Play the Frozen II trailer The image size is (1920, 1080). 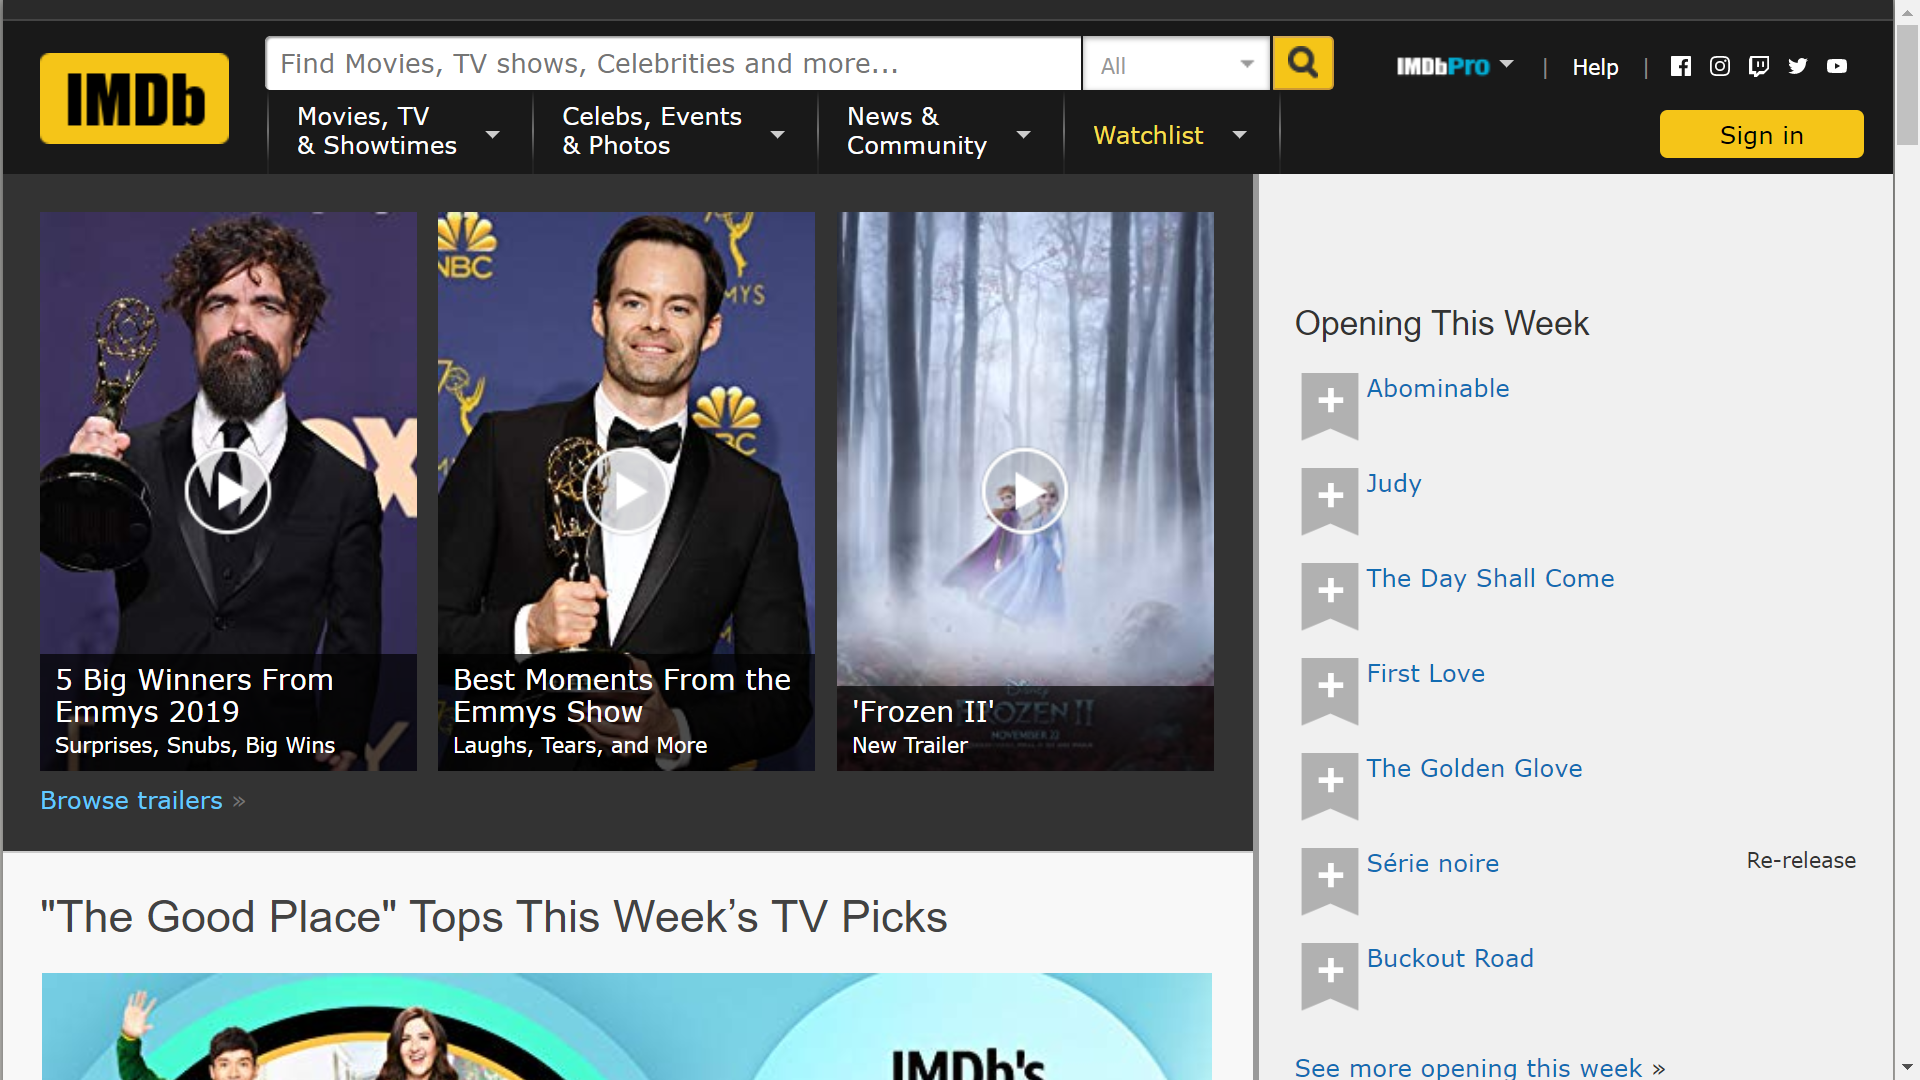click(x=1025, y=491)
